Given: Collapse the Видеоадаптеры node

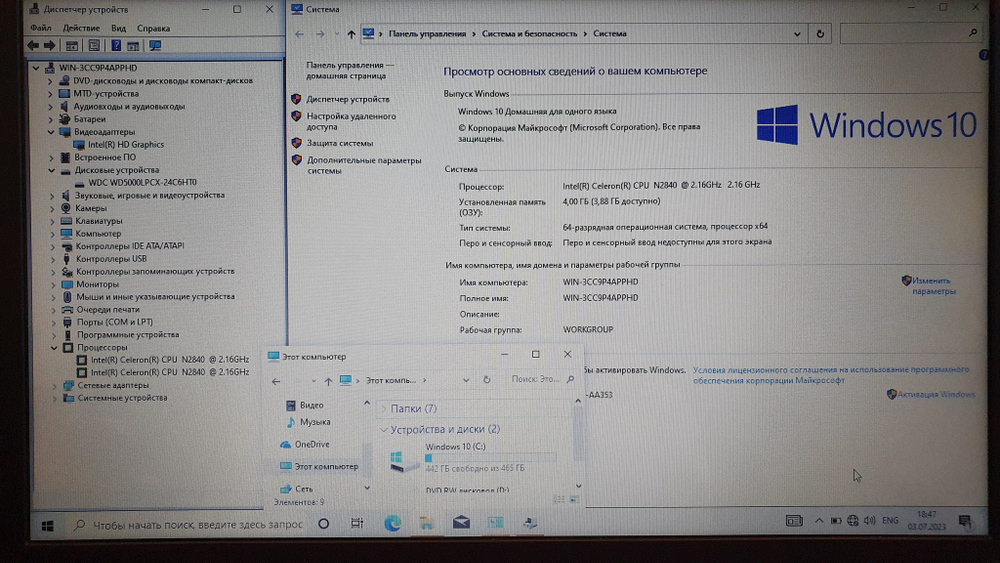Looking at the screenshot, I should [x=51, y=132].
